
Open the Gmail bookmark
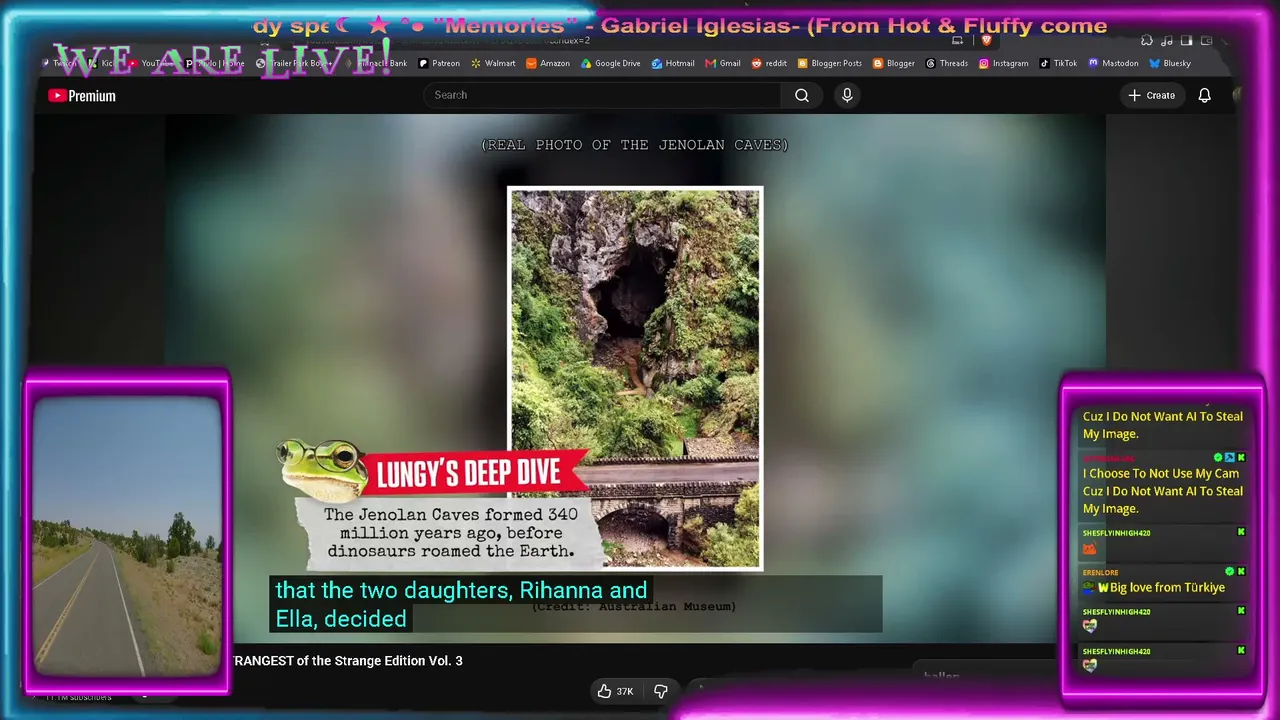[723, 63]
